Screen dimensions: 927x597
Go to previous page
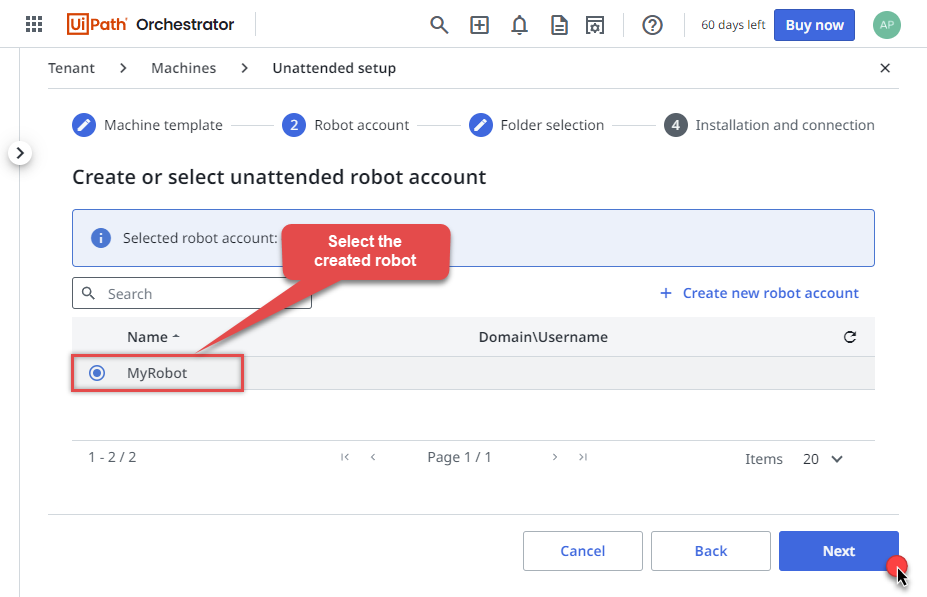(x=373, y=457)
